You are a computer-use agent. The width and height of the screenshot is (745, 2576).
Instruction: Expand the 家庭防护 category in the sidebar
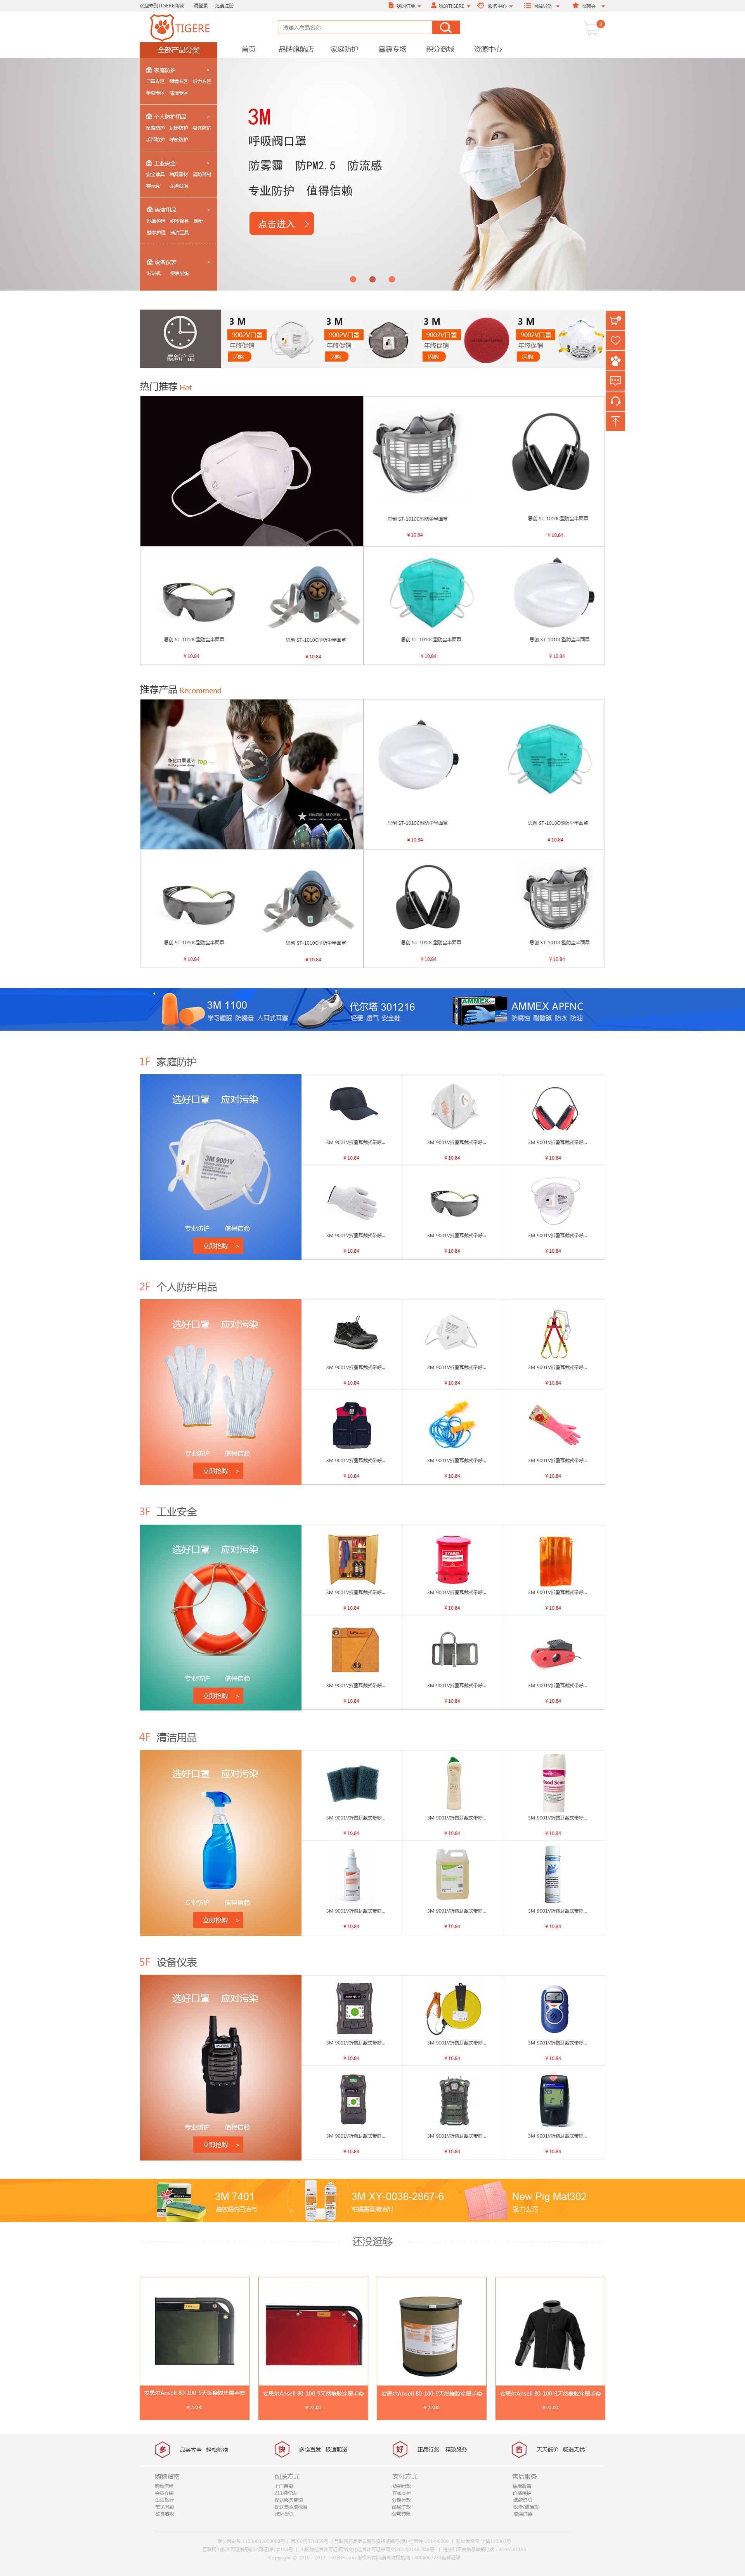coord(178,70)
